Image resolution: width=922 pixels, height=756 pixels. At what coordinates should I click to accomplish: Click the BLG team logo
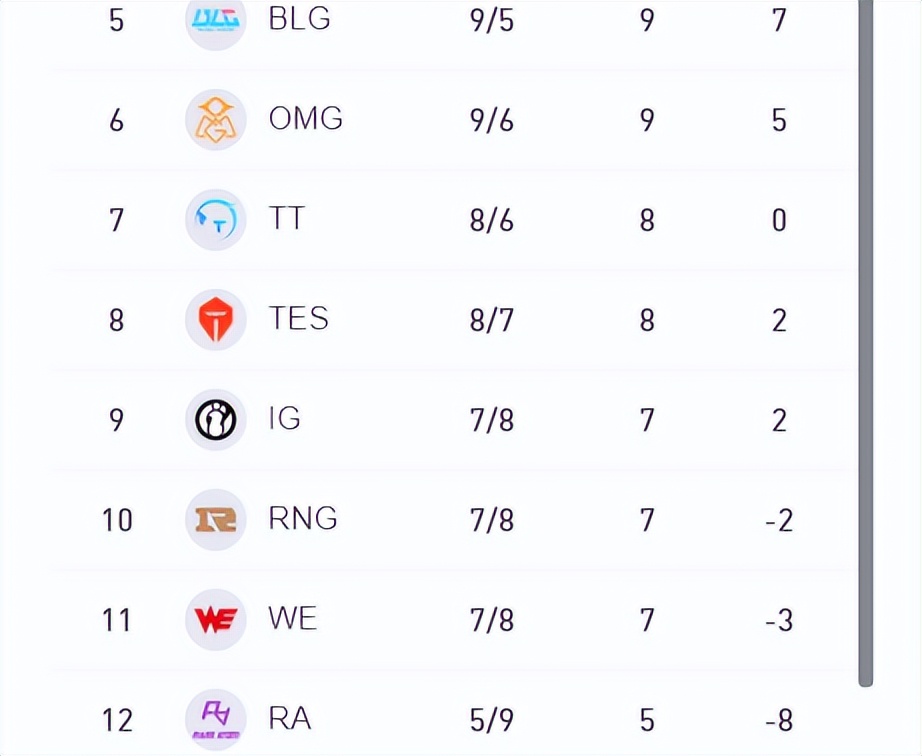tap(215, 18)
